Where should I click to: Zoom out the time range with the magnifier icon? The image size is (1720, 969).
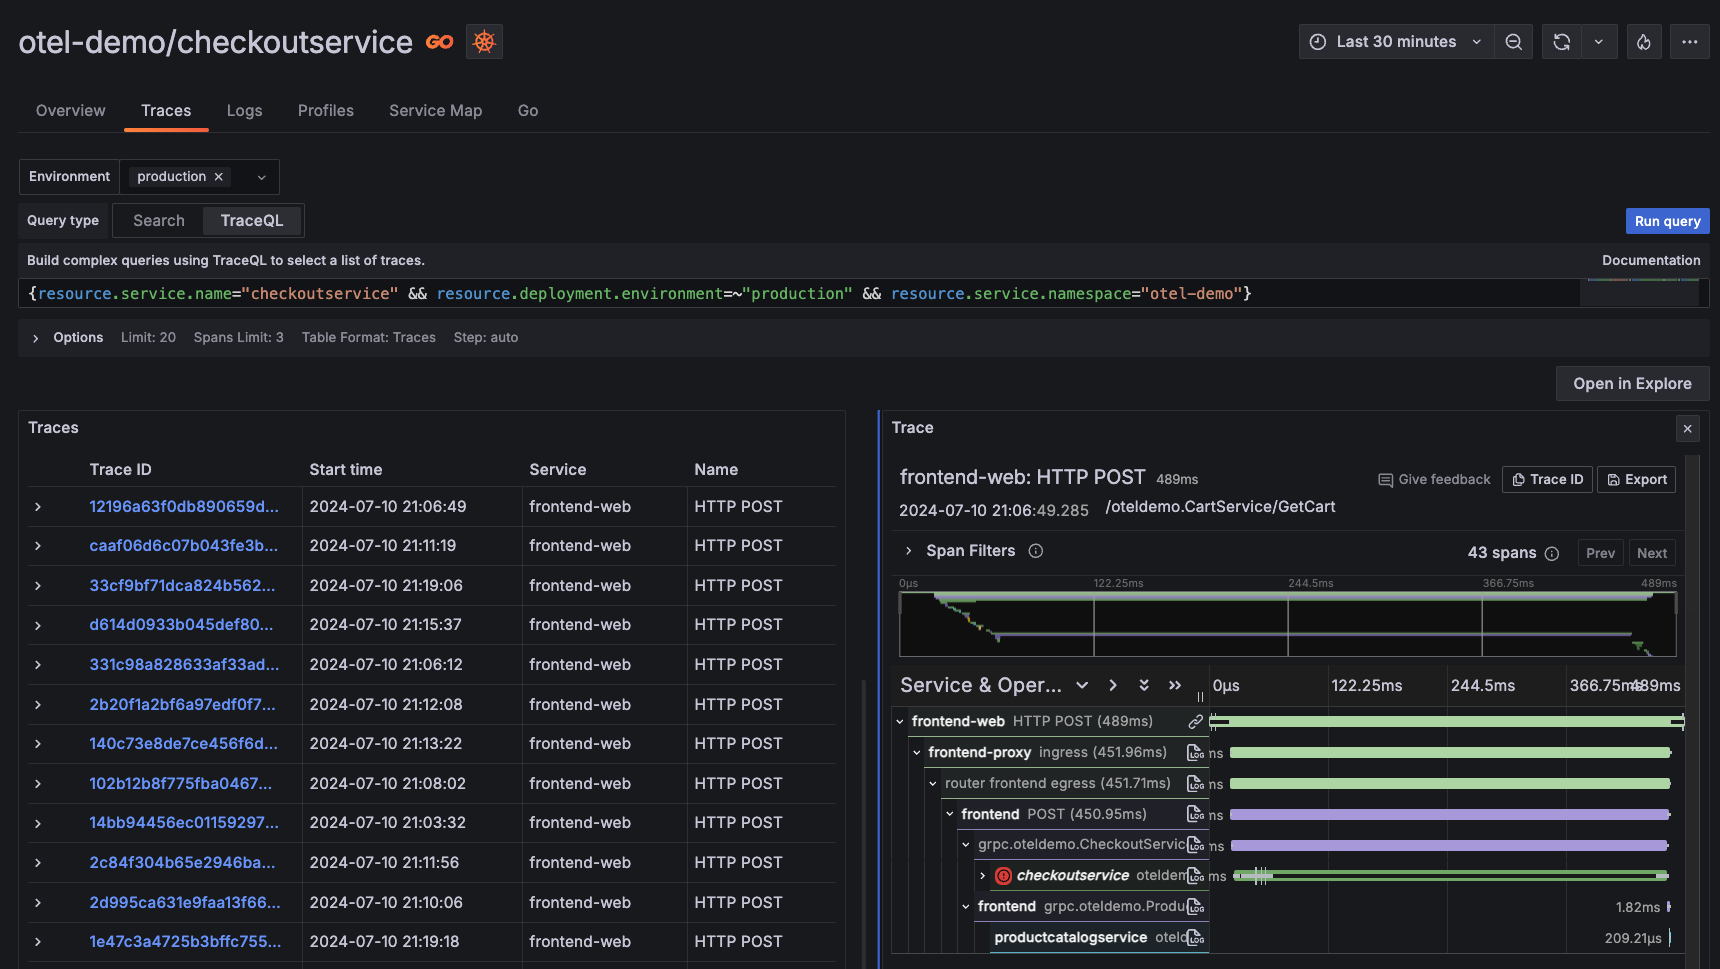click(x=1513, y=41)
